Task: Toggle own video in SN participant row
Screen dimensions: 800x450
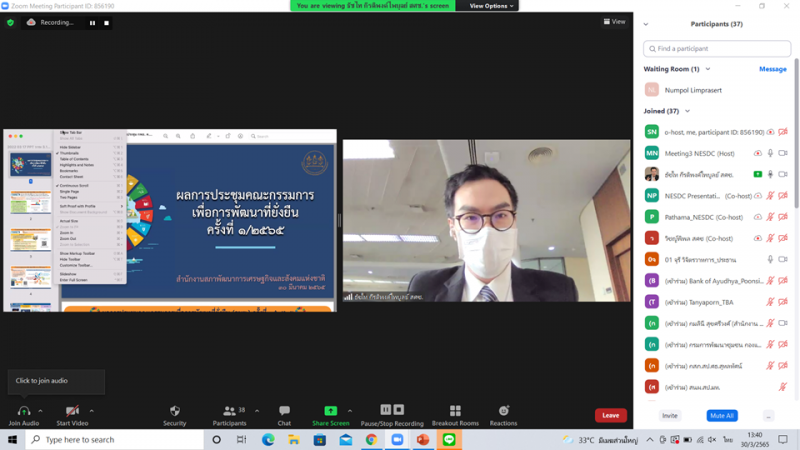Action: tap(783, 132)
